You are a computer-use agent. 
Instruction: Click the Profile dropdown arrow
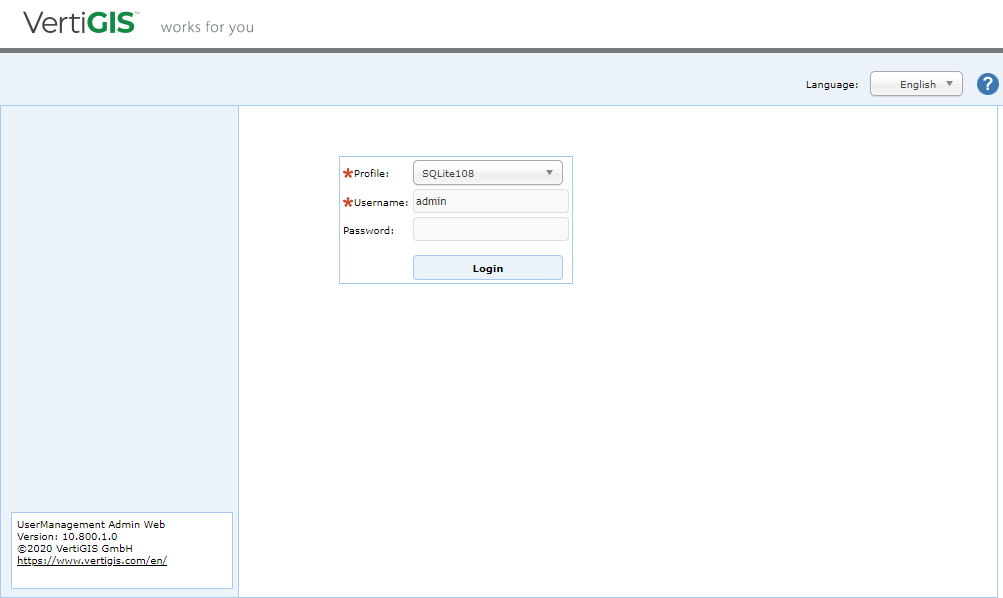[x=550, y=172]
